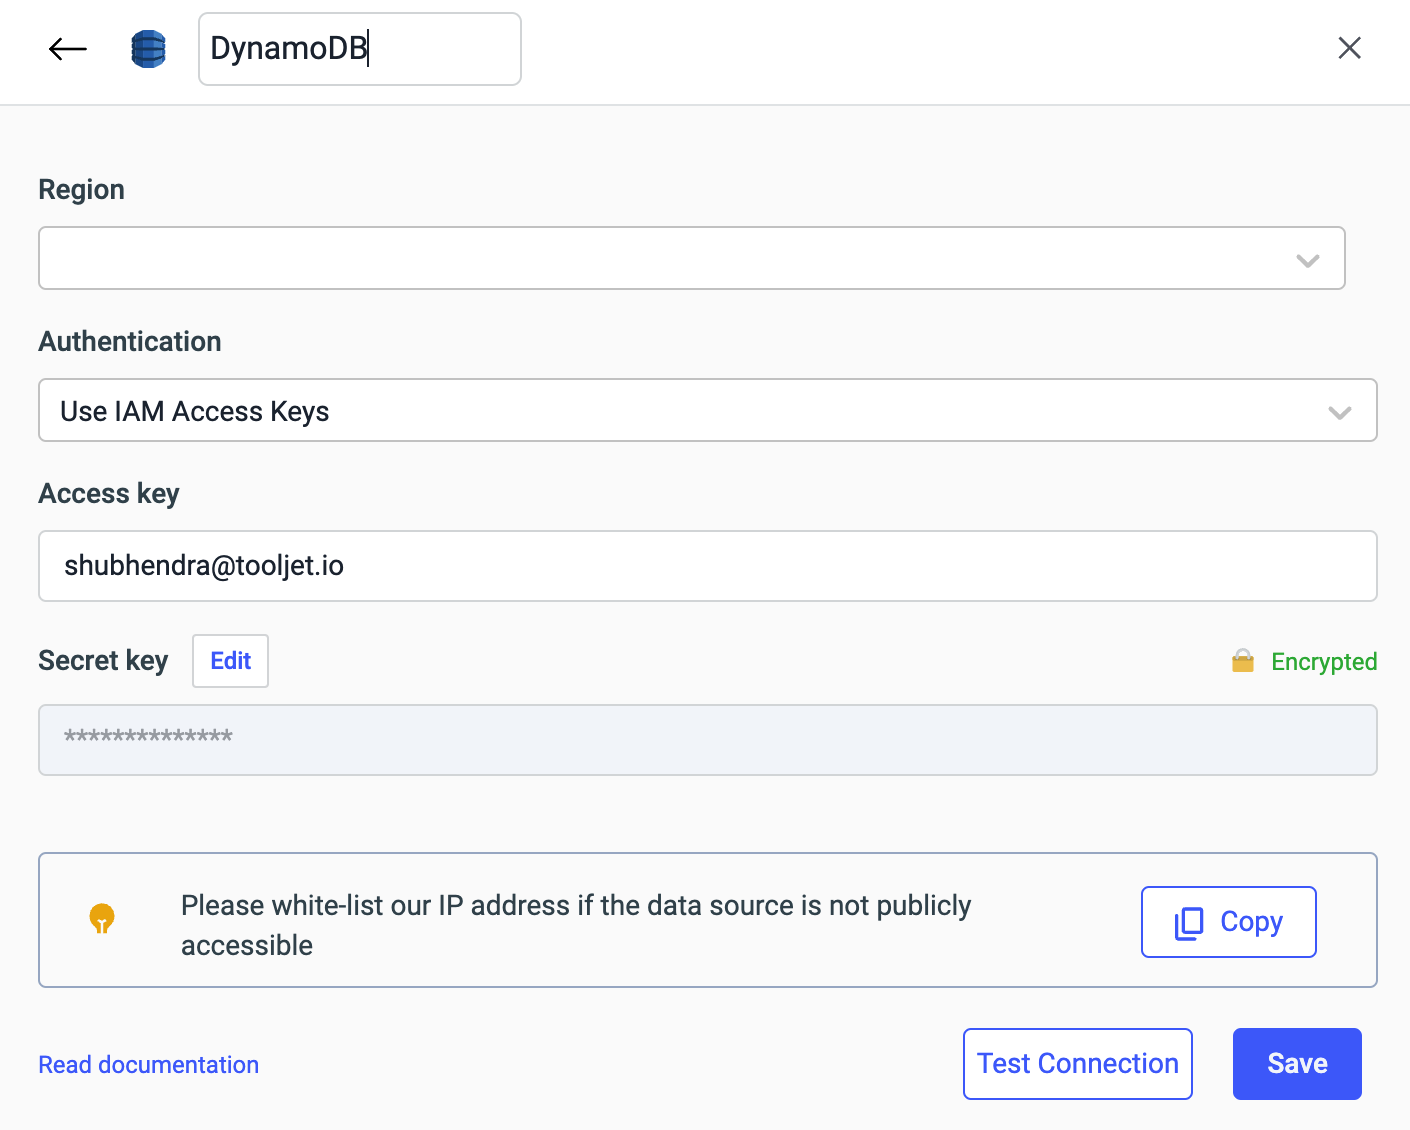Click the DynamoDB database logo icon
The image size is (1410, 1130).
pos(149,49)
